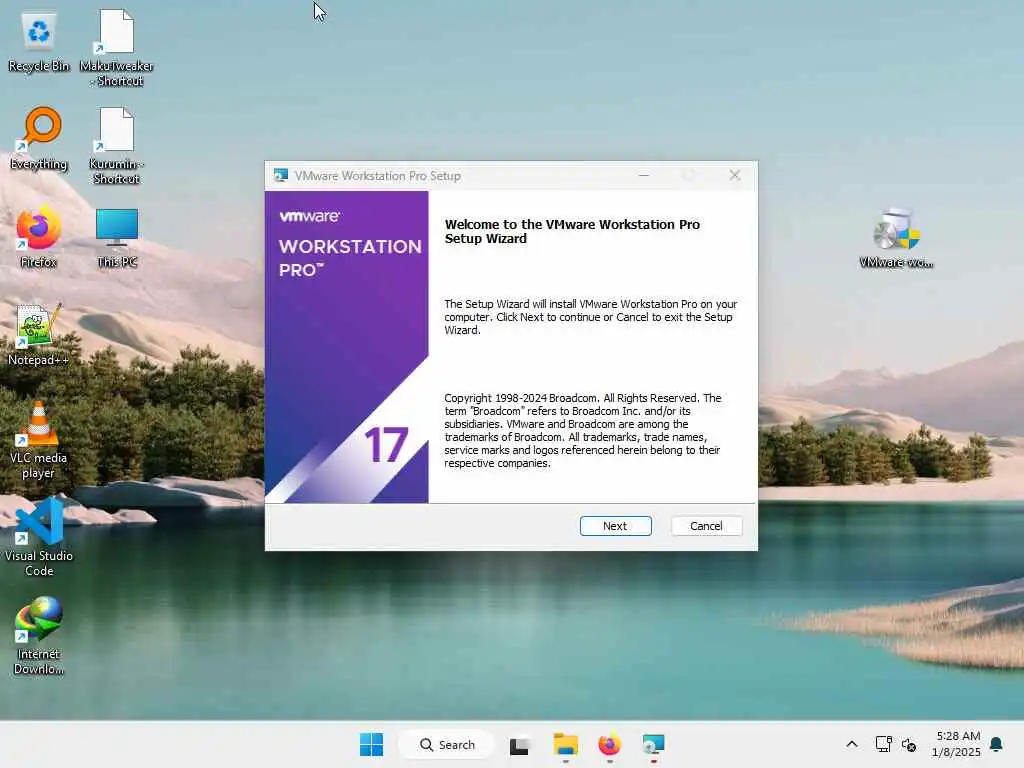1024x768 pixels.
Task: Close the VMware Workstation Pro Setup window
Action: (735, 176)
